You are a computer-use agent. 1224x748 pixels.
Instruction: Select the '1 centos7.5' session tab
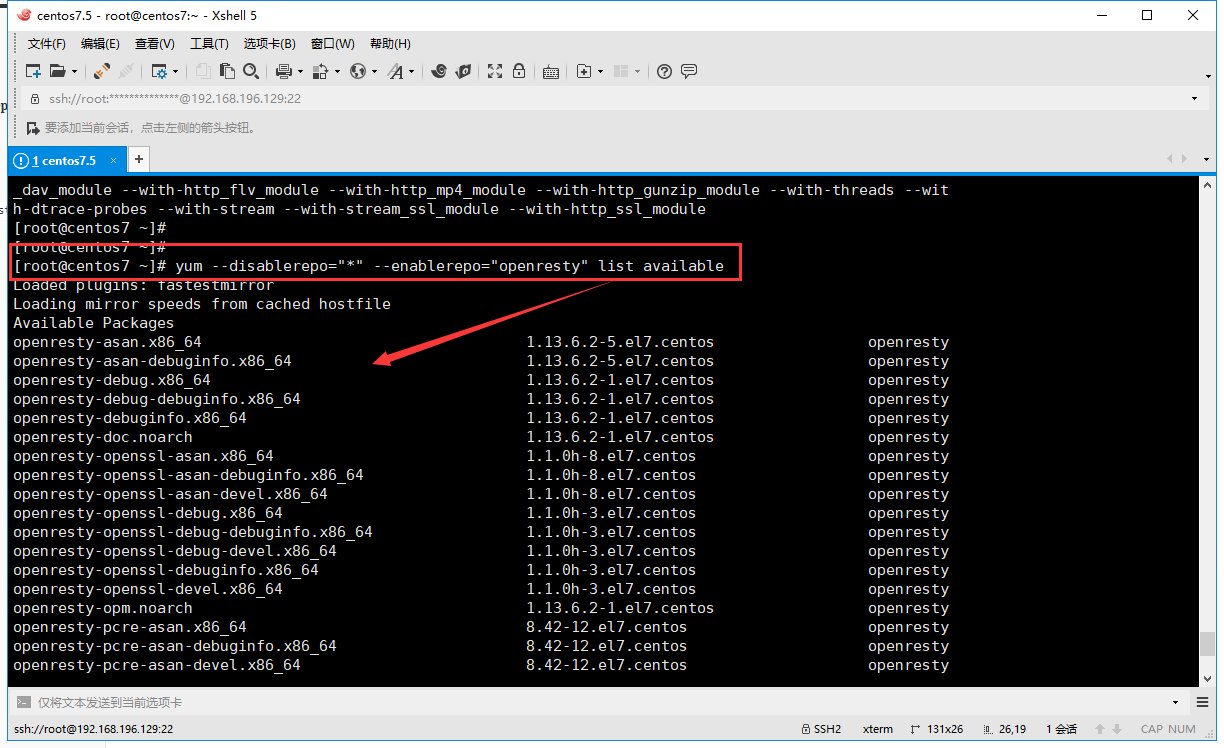pos(66,160)
